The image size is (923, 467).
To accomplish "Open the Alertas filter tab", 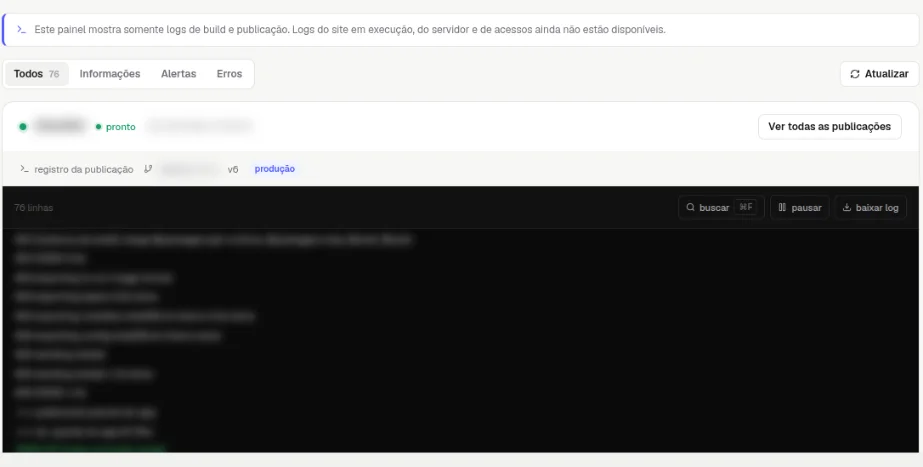I will (x=178, y=74).
